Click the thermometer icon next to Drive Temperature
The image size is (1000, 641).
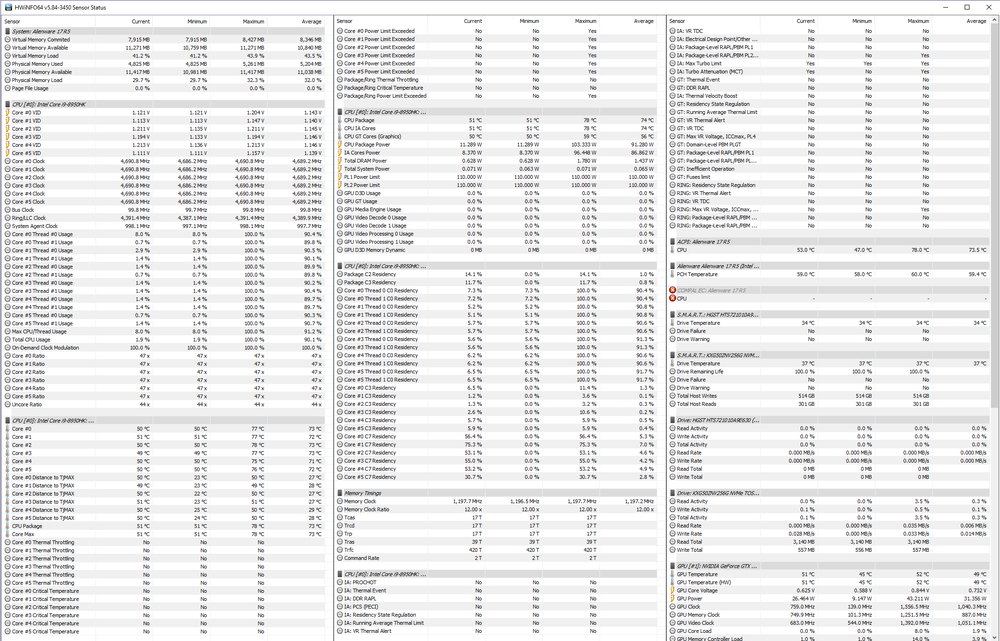(x=673, y=321)
